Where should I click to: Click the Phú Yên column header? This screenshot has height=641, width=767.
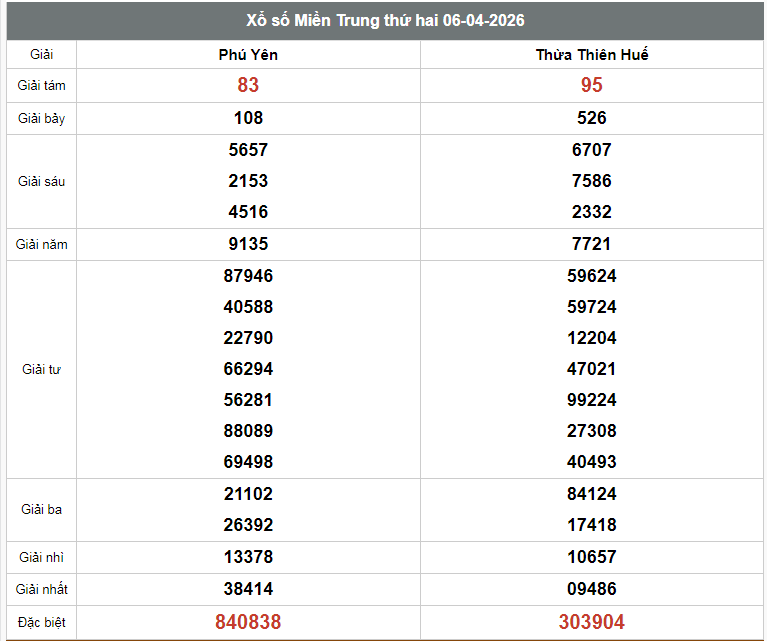[248, 54]
